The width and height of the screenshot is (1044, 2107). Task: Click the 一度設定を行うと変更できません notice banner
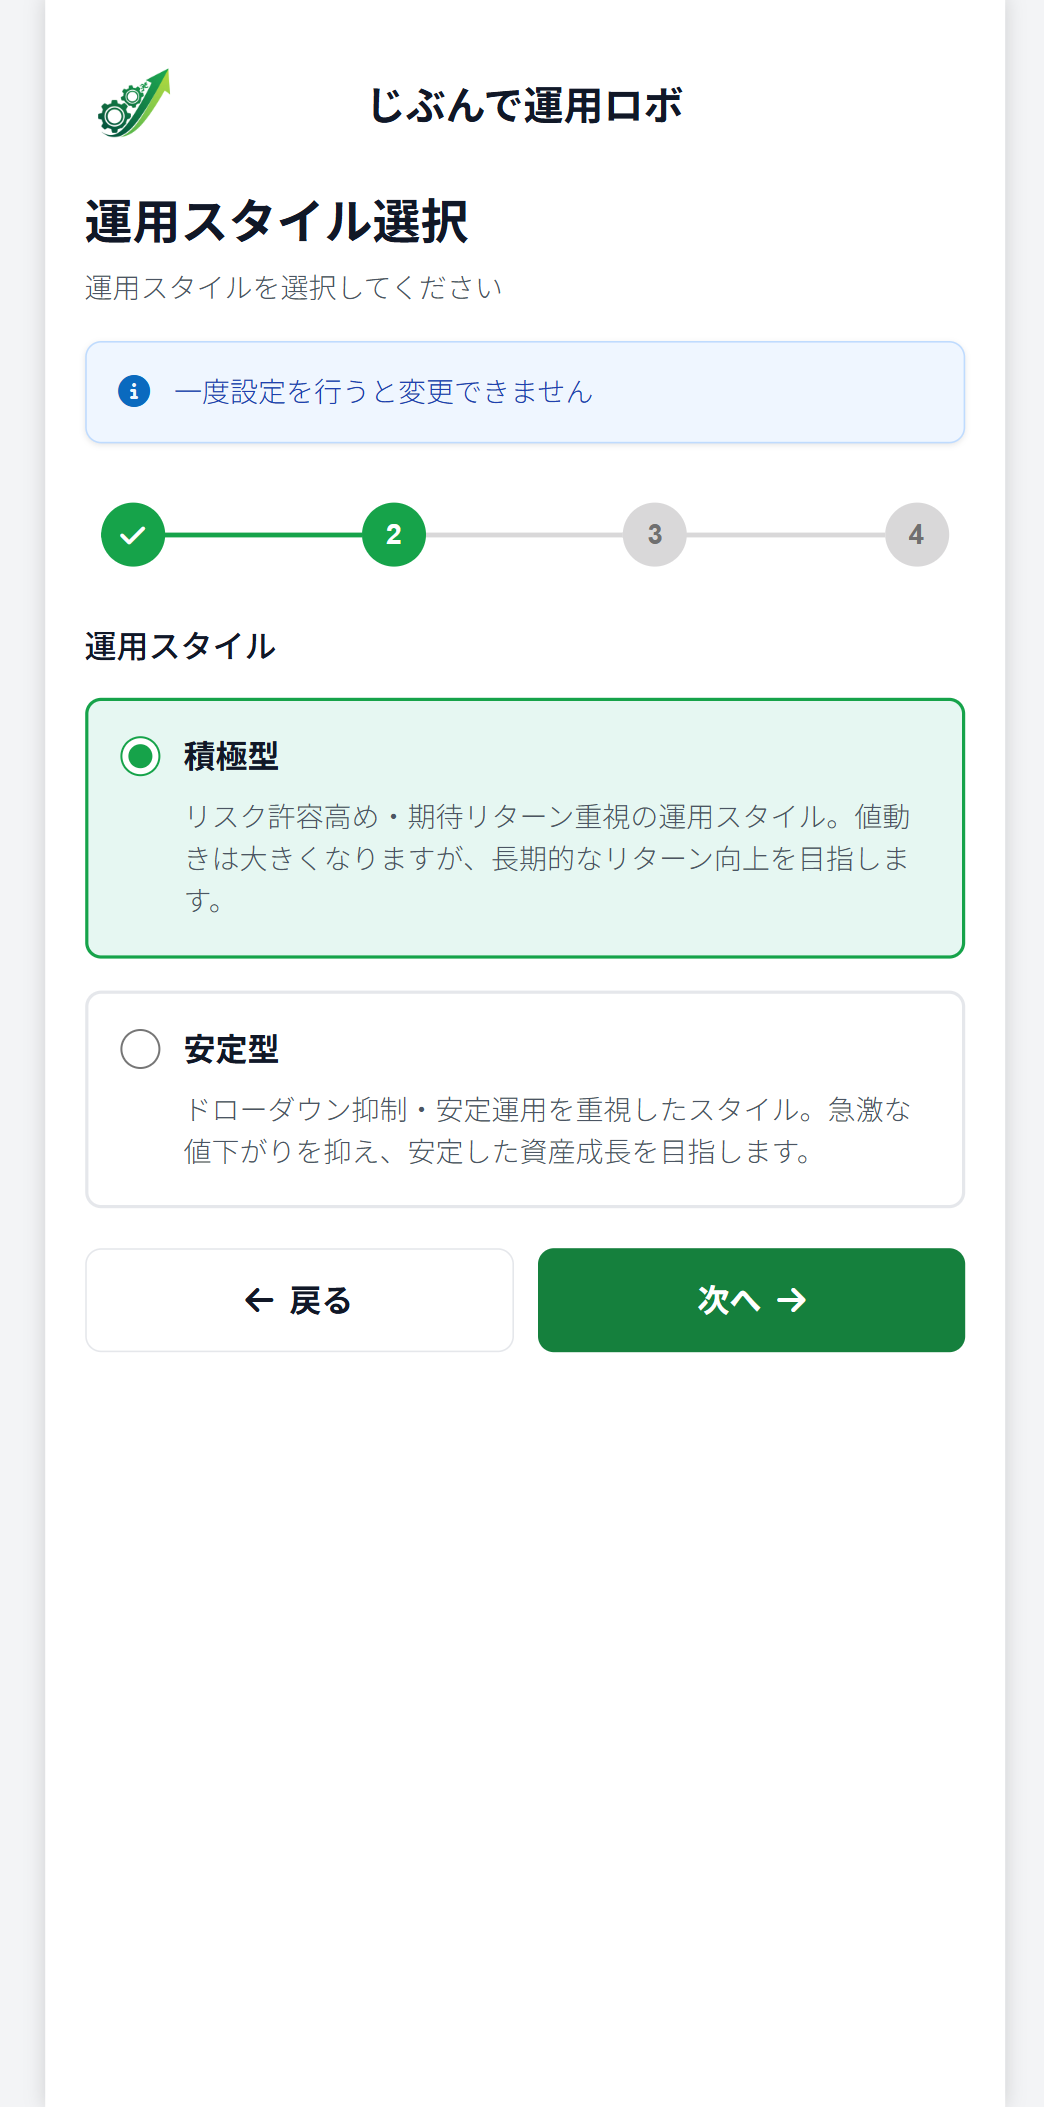pyautogui.click(x=524, y=392)
